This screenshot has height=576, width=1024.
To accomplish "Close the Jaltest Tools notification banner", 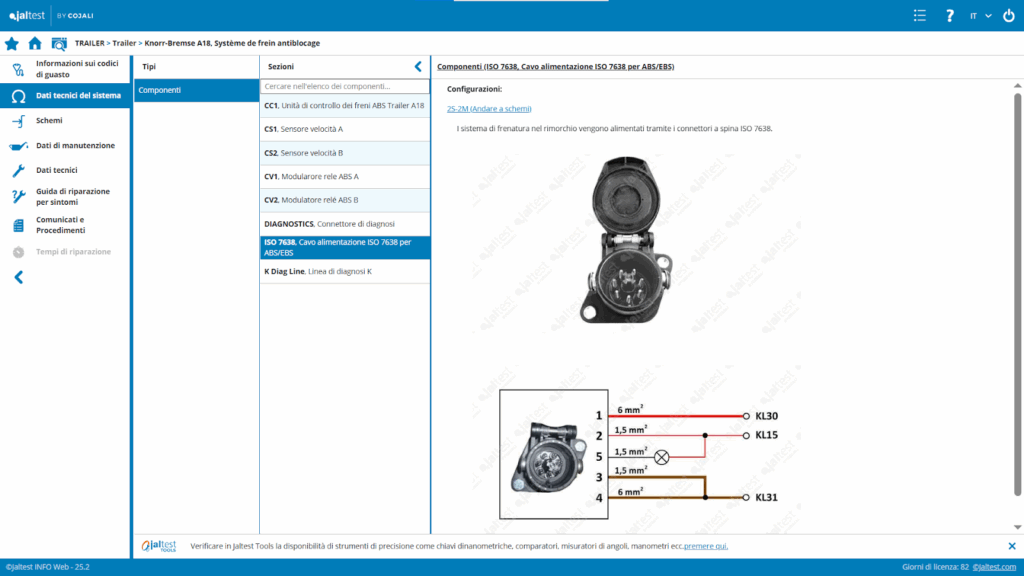I will click(x=1011, y=546).
